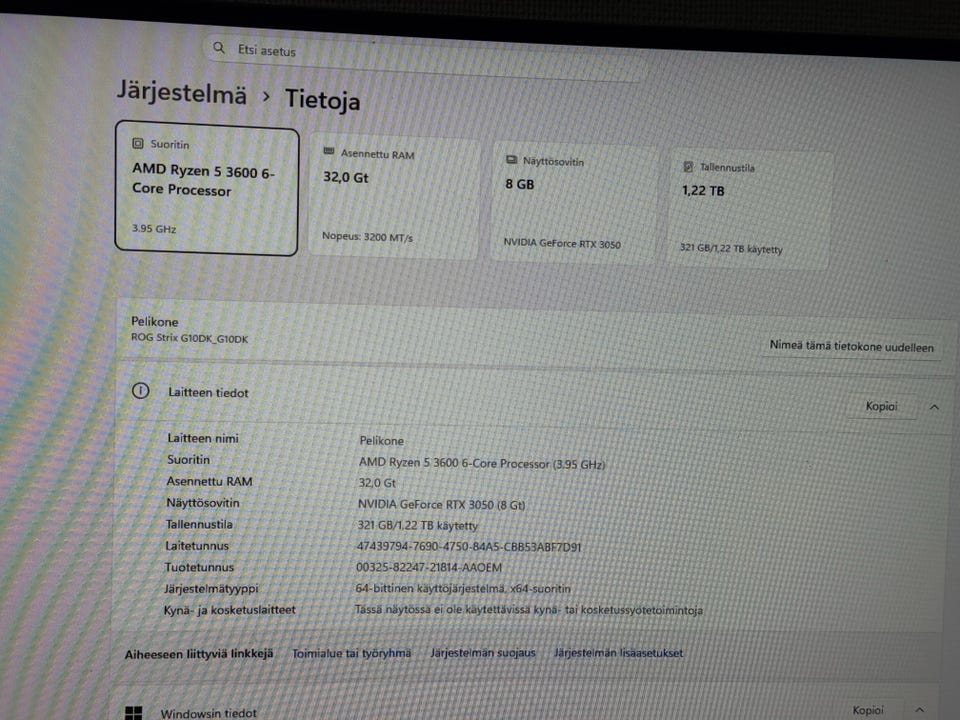Collapse the Laitteen tiedot section chevron
The height and width of the screenshot is (720, 960).
(934, 407)
